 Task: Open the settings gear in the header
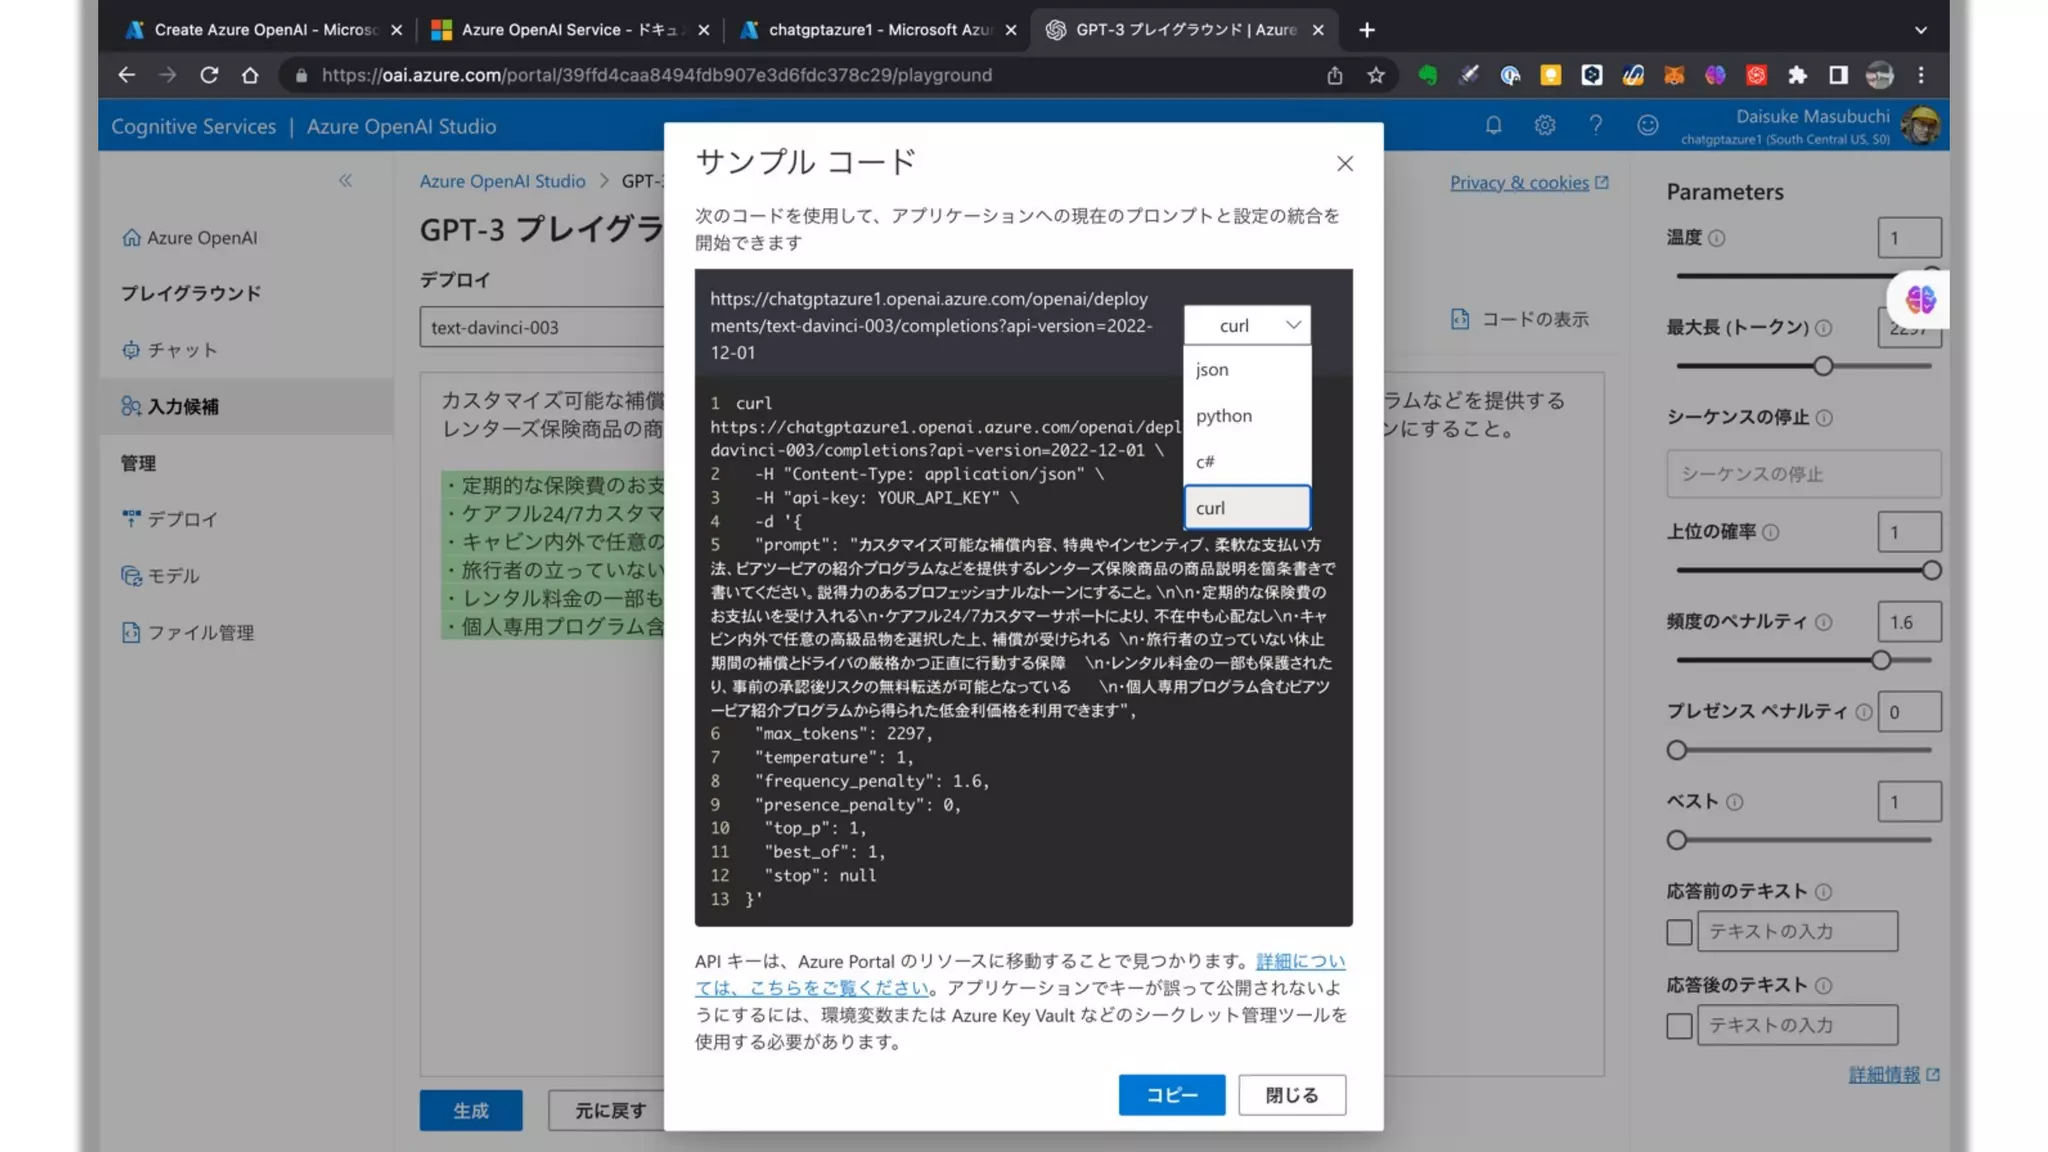click(x=1545, y=126)
